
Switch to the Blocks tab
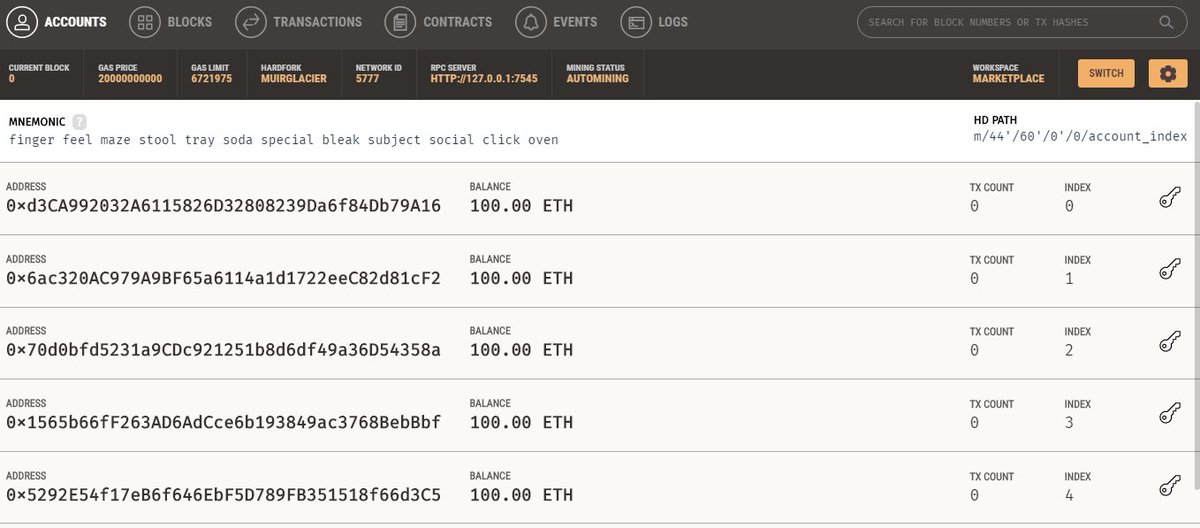coord(172,21)
